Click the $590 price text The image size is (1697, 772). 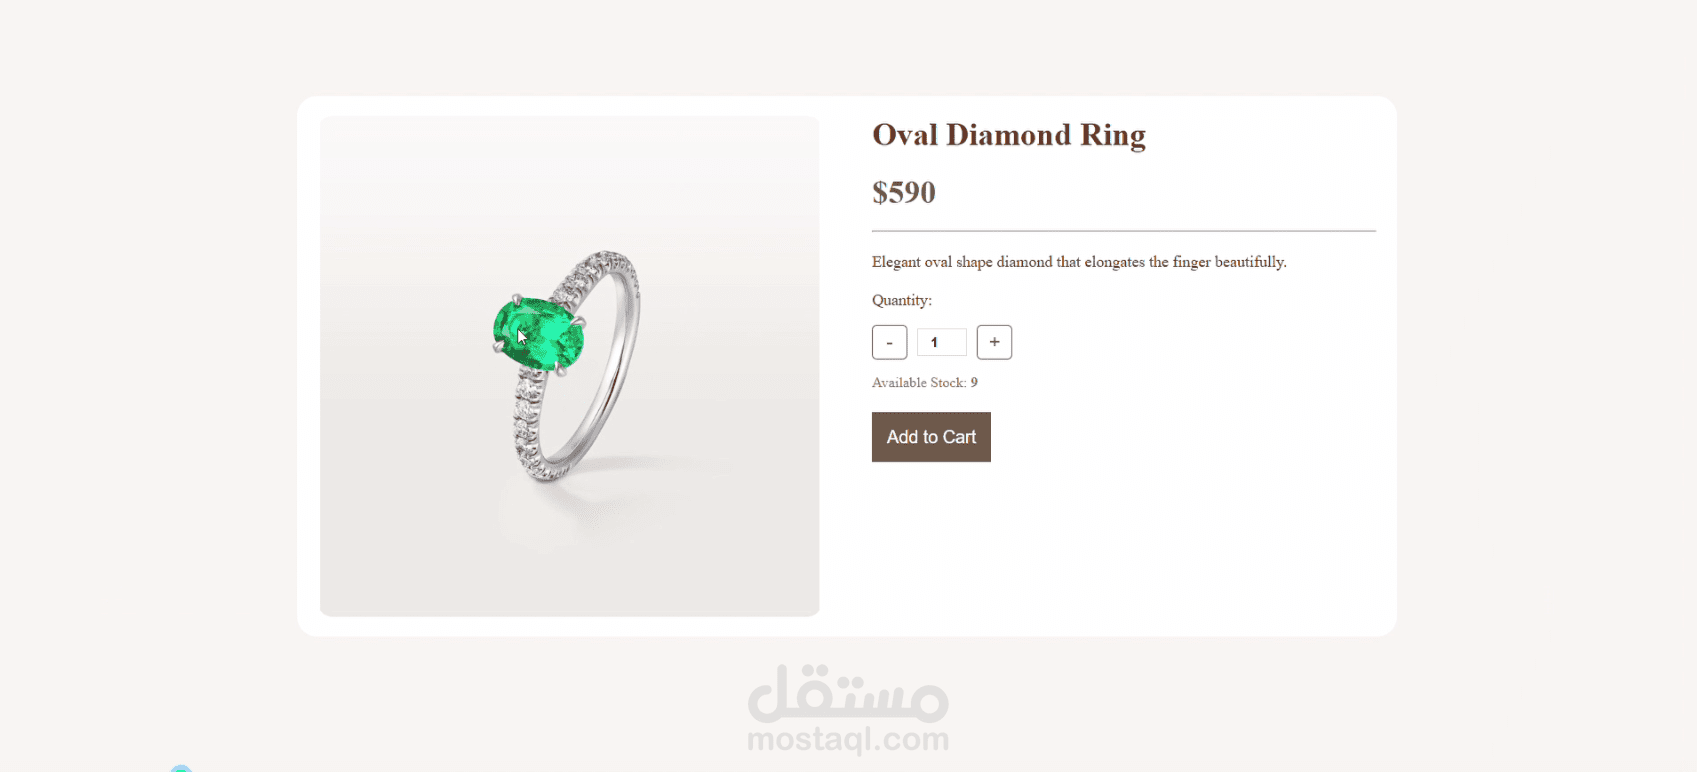pyautogui.click(x=904, y=192)
